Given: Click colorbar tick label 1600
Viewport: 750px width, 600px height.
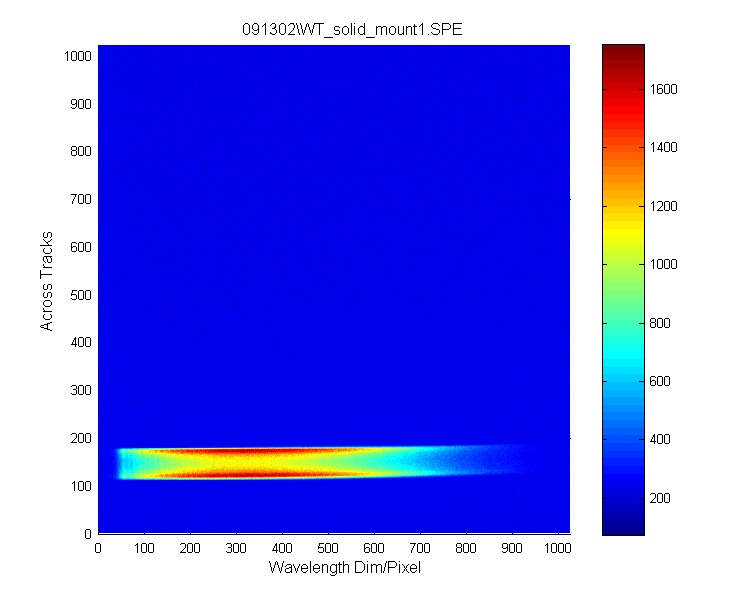Looking at the screenshot, I should (x=663, y=89).
